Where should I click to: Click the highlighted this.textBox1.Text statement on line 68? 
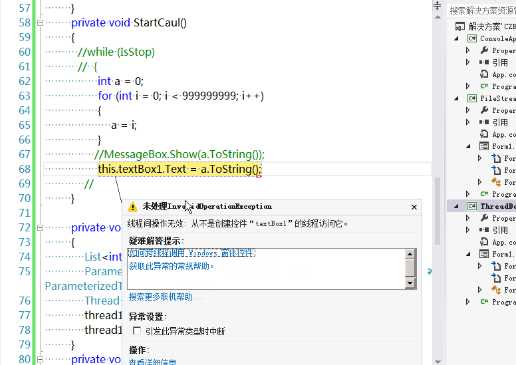pyautogui.click(x=180, y=169)
